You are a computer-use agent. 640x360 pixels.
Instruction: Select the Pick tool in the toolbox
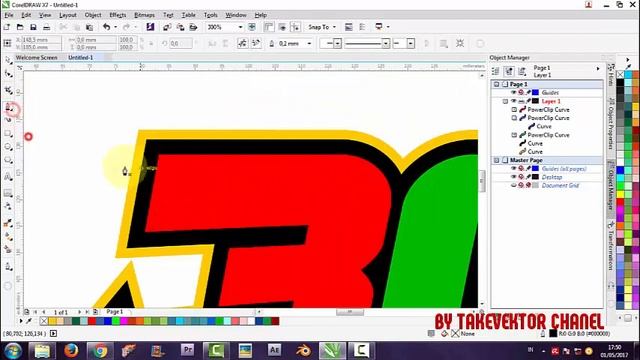(8, 60)
